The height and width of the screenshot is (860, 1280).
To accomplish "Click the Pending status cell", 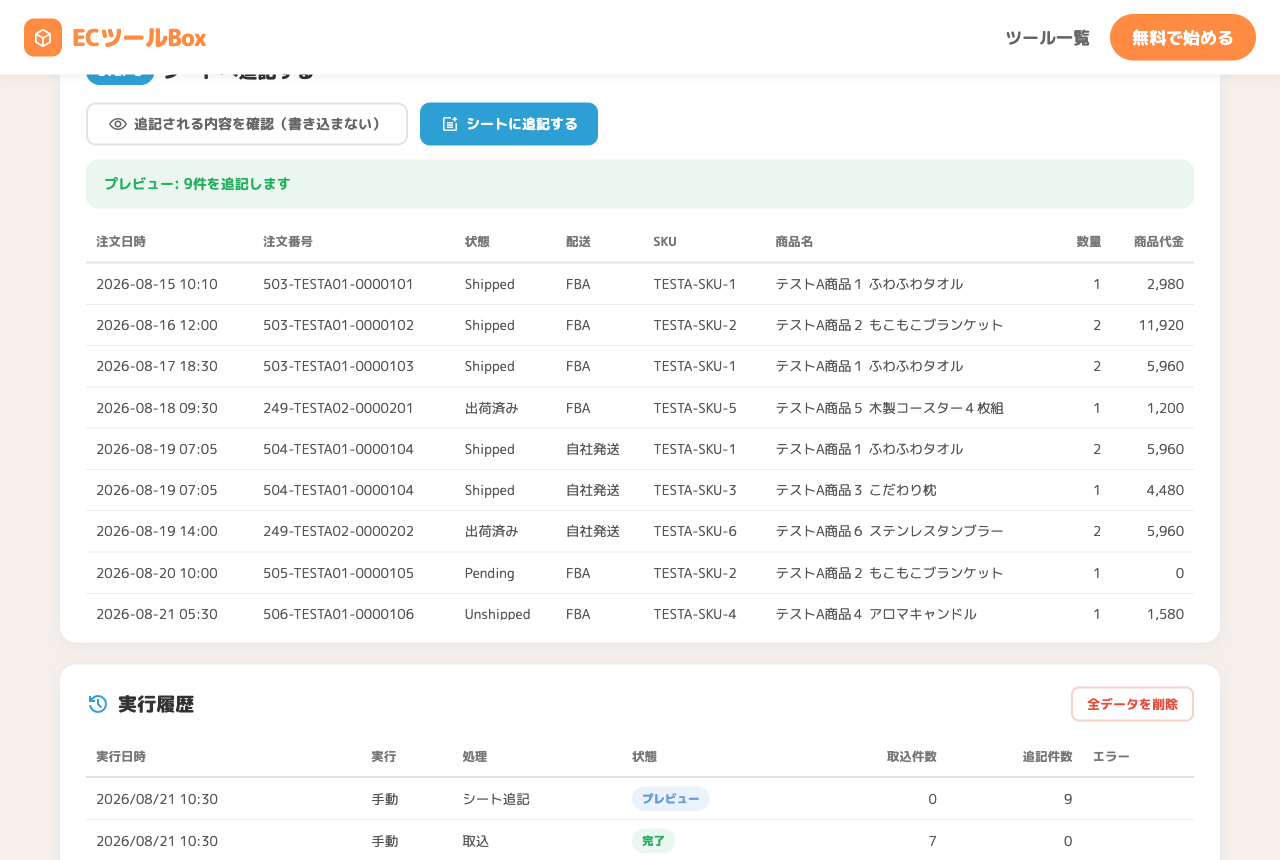I will (x=490, y=573).
